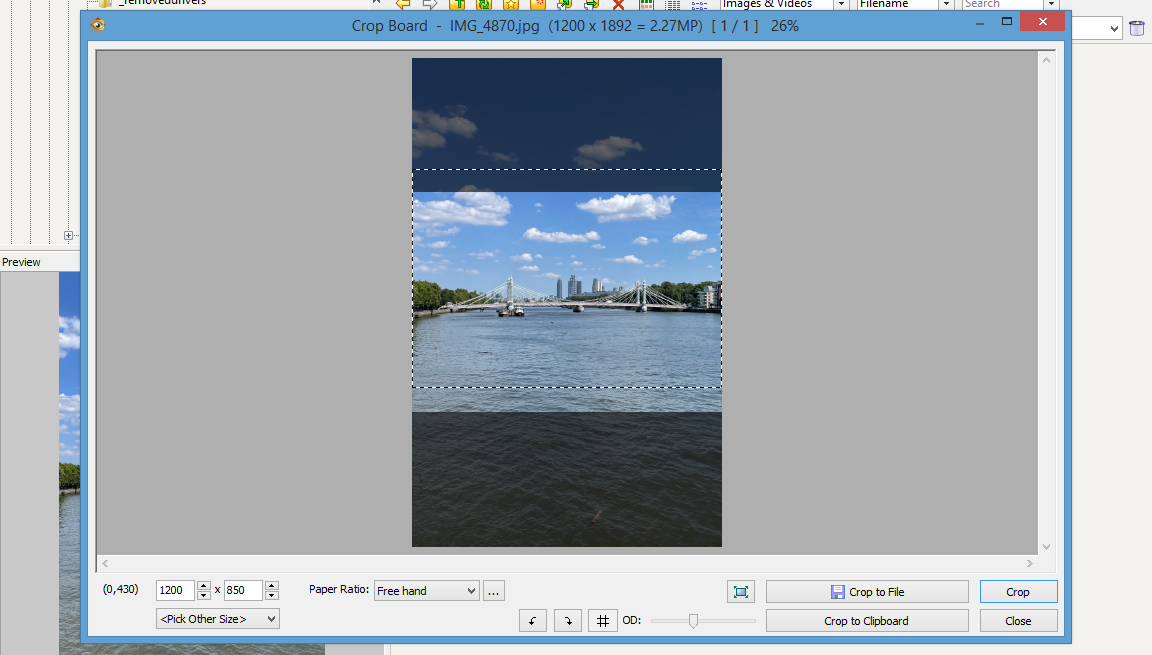This screenshot has width=1152, height=655.
Task: Click the red X delete icon in the main toolbar
Action: [619, 4]
